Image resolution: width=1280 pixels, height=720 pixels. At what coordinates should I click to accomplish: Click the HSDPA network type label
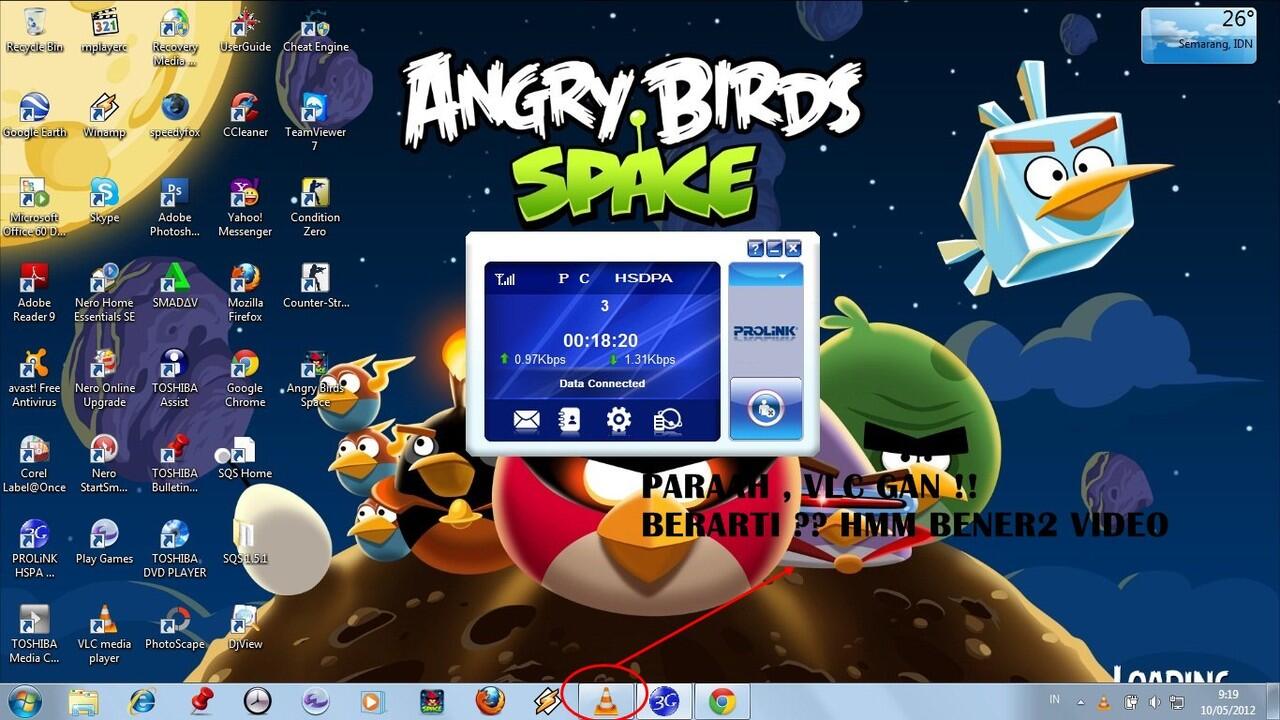pyautogui.click(x=644, y=279)
